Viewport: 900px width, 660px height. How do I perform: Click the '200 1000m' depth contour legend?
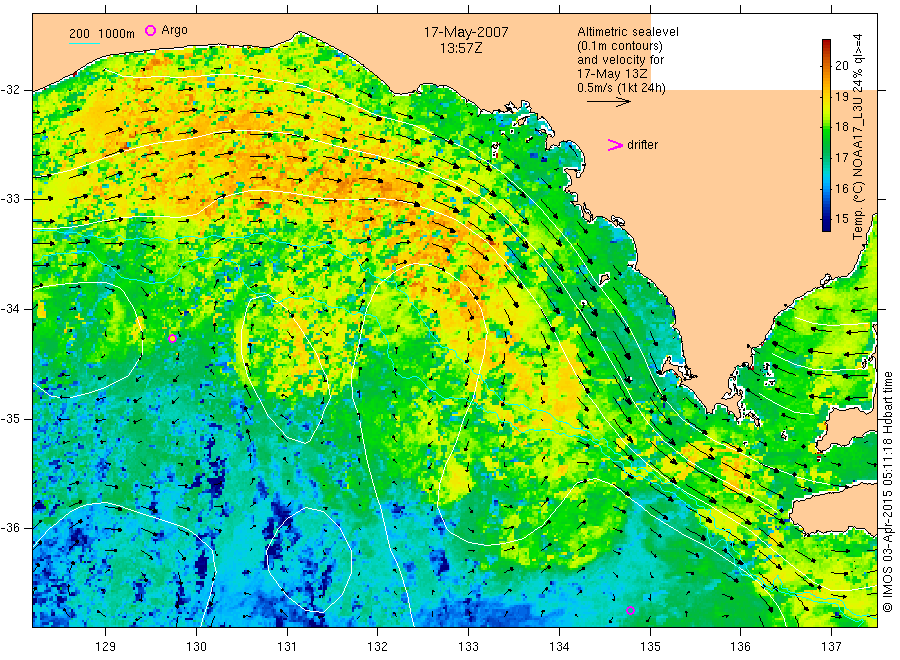(x=102, y=34)
